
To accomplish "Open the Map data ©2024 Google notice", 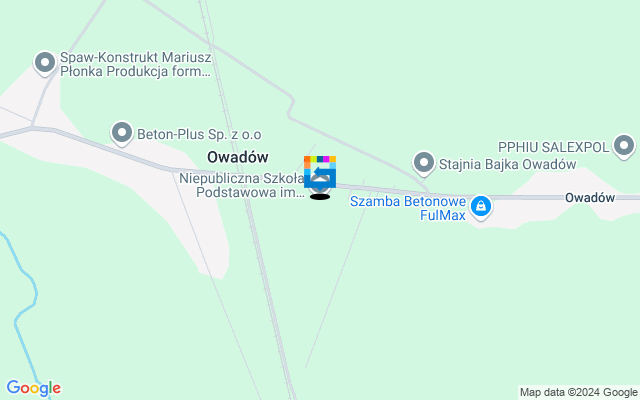I will [579, 393].
